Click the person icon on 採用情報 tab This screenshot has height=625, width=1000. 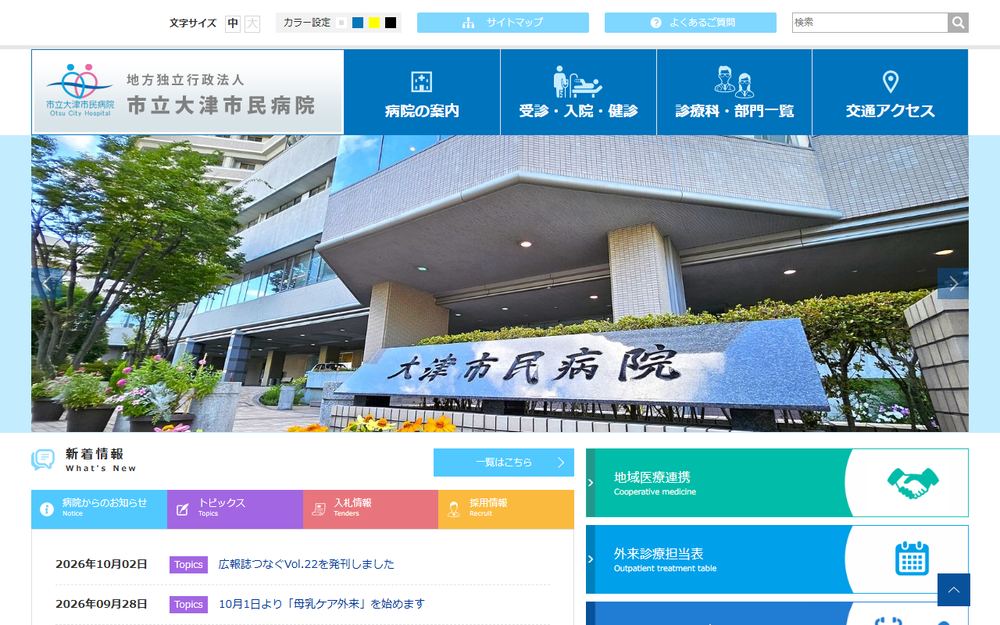pyautogui.click(x=453, y=509)
